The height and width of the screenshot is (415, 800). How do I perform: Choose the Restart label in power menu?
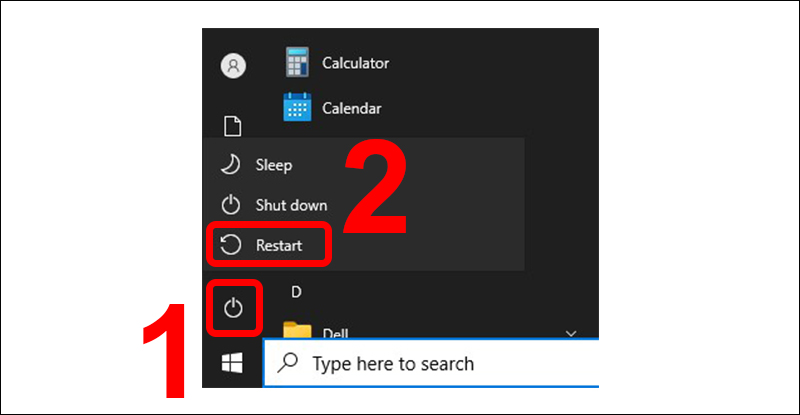coord(278,244)
